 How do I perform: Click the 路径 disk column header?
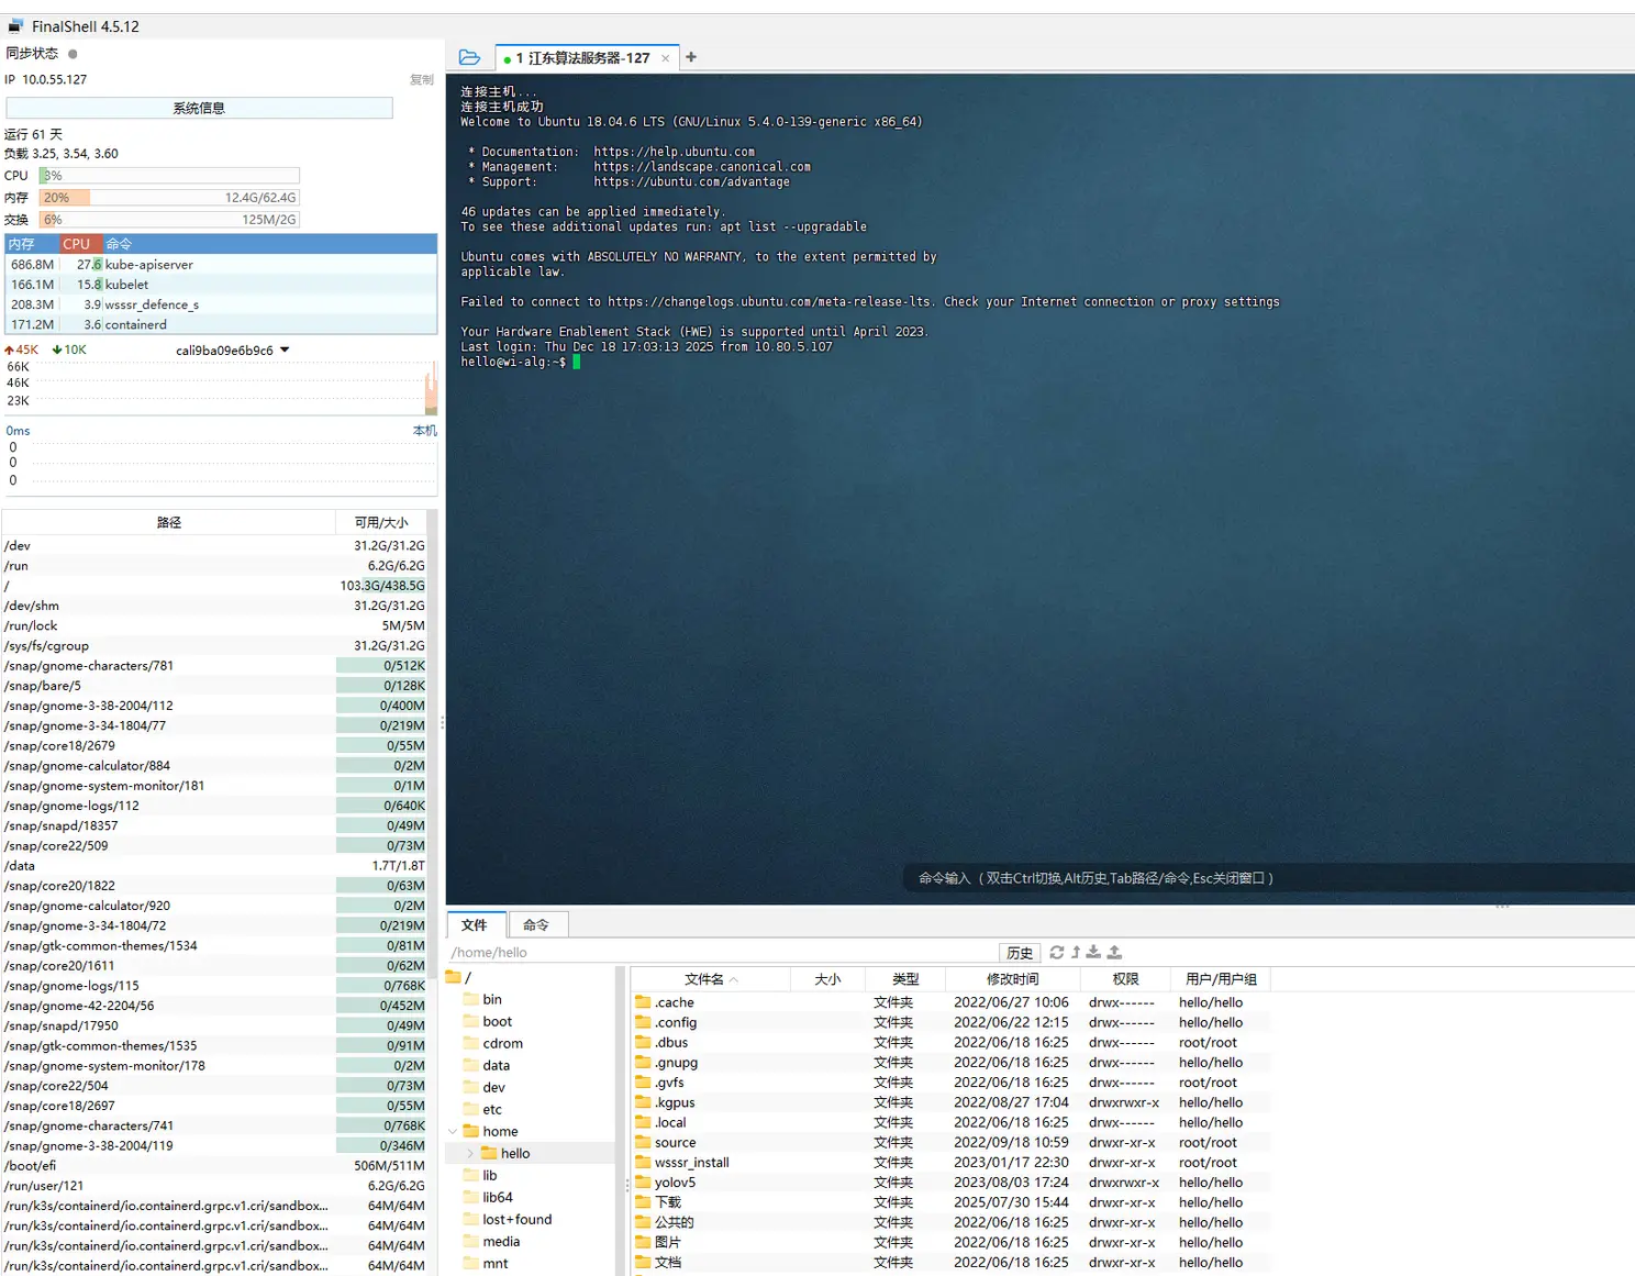(x=169, y=522)
